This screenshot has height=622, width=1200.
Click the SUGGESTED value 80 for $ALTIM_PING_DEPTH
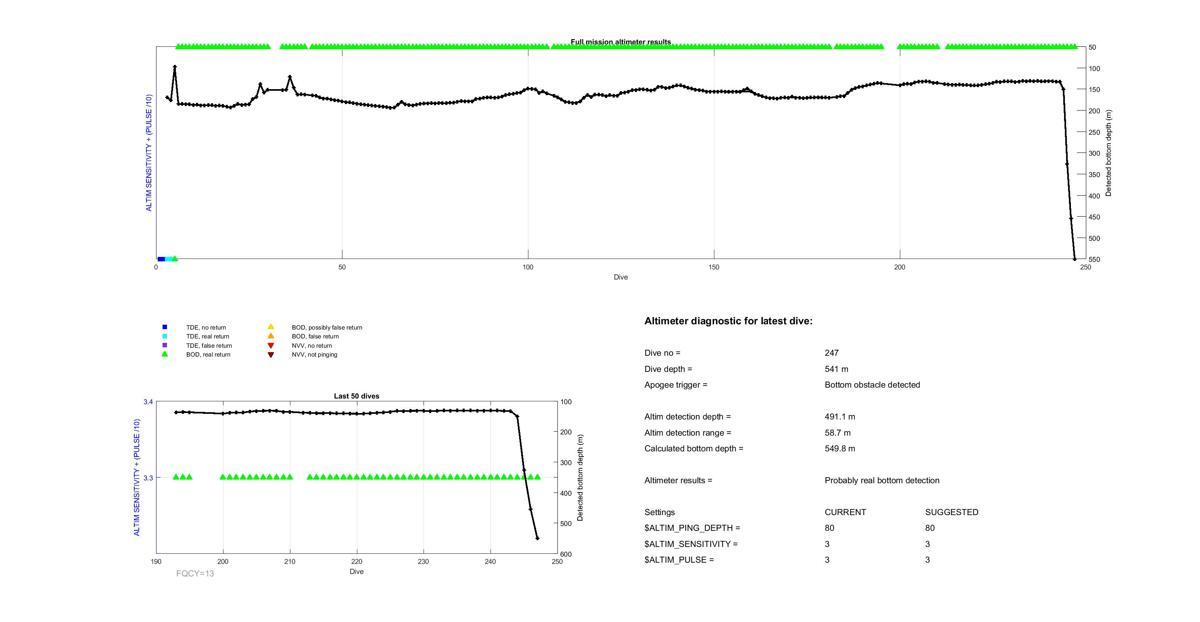point(930,528)
